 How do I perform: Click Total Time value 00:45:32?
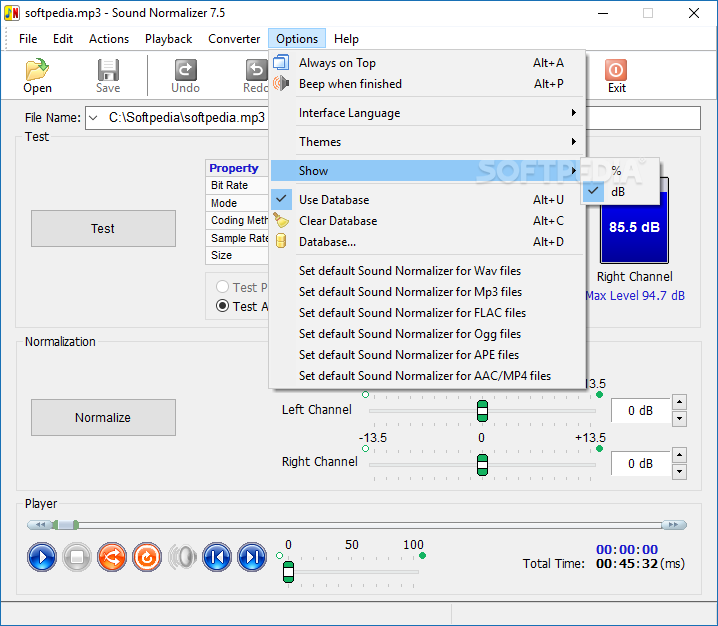click(x=627, y=563)
